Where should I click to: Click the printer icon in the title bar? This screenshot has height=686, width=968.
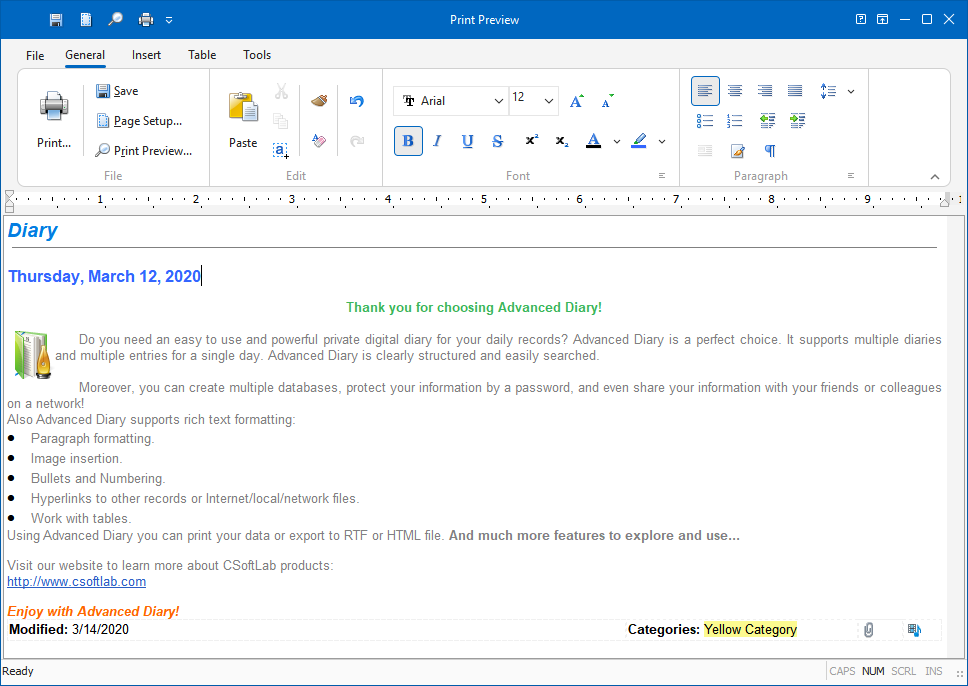click(x=146, y=20)
